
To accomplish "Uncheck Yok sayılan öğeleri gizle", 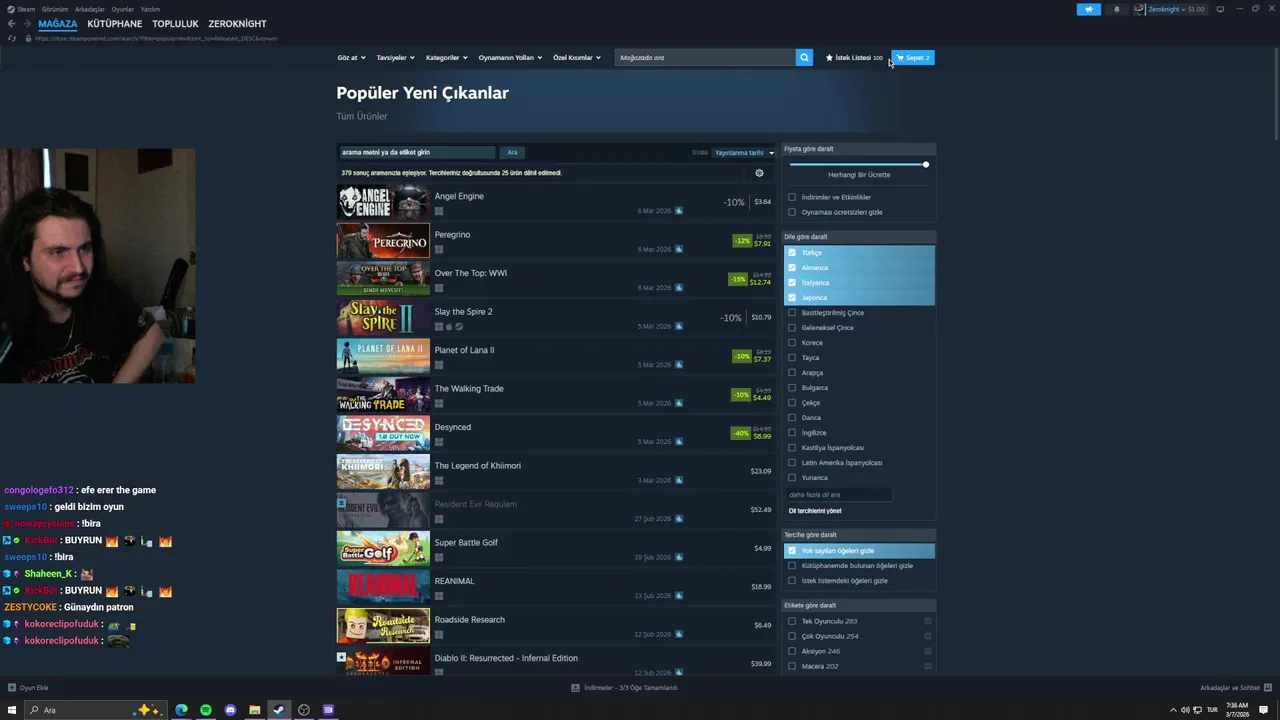I will click(792, 551).
